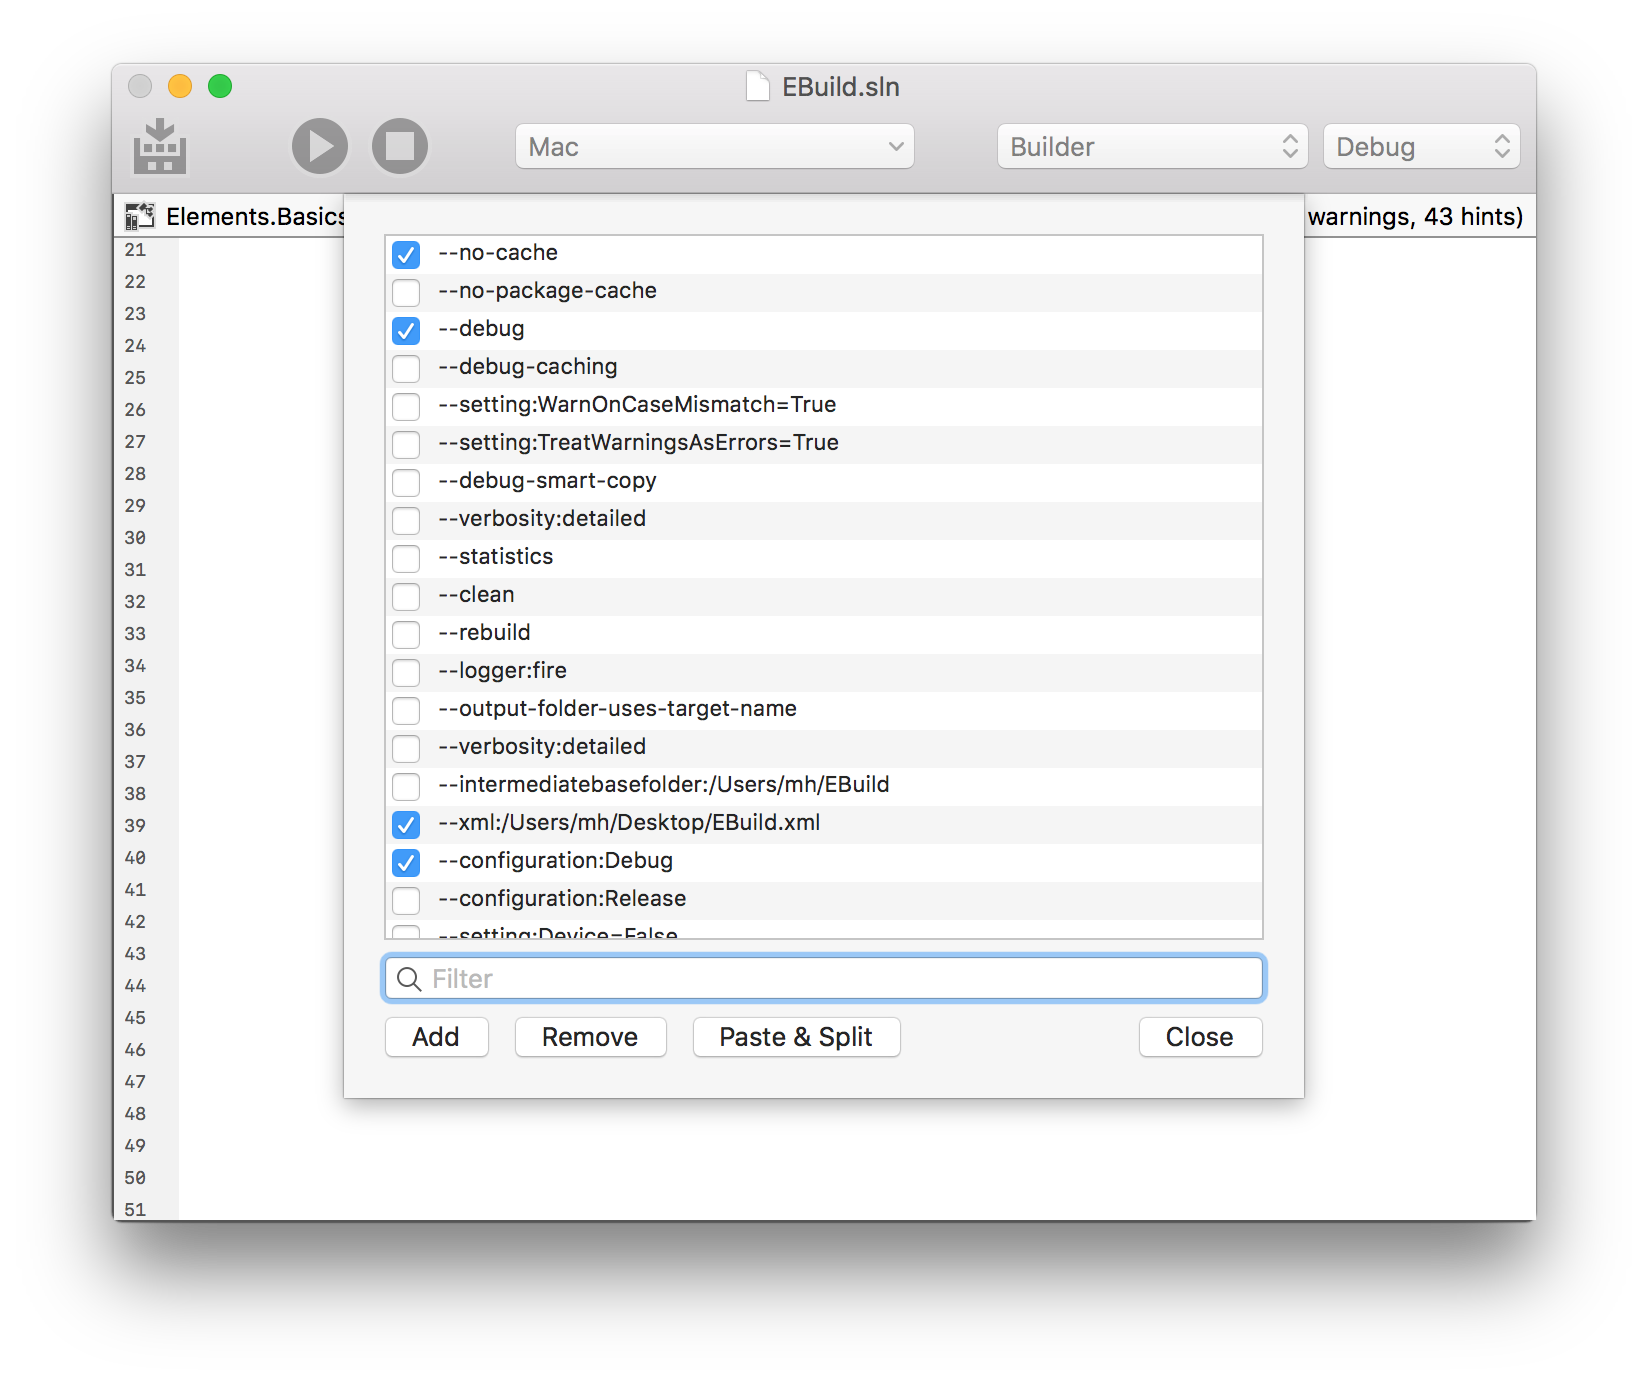The height and width of the screenshot is (1382, 1648).
Task: Uncheck --xml:/Users/mh/Desktop/EBuild.xml
Action: click(406, 824)
